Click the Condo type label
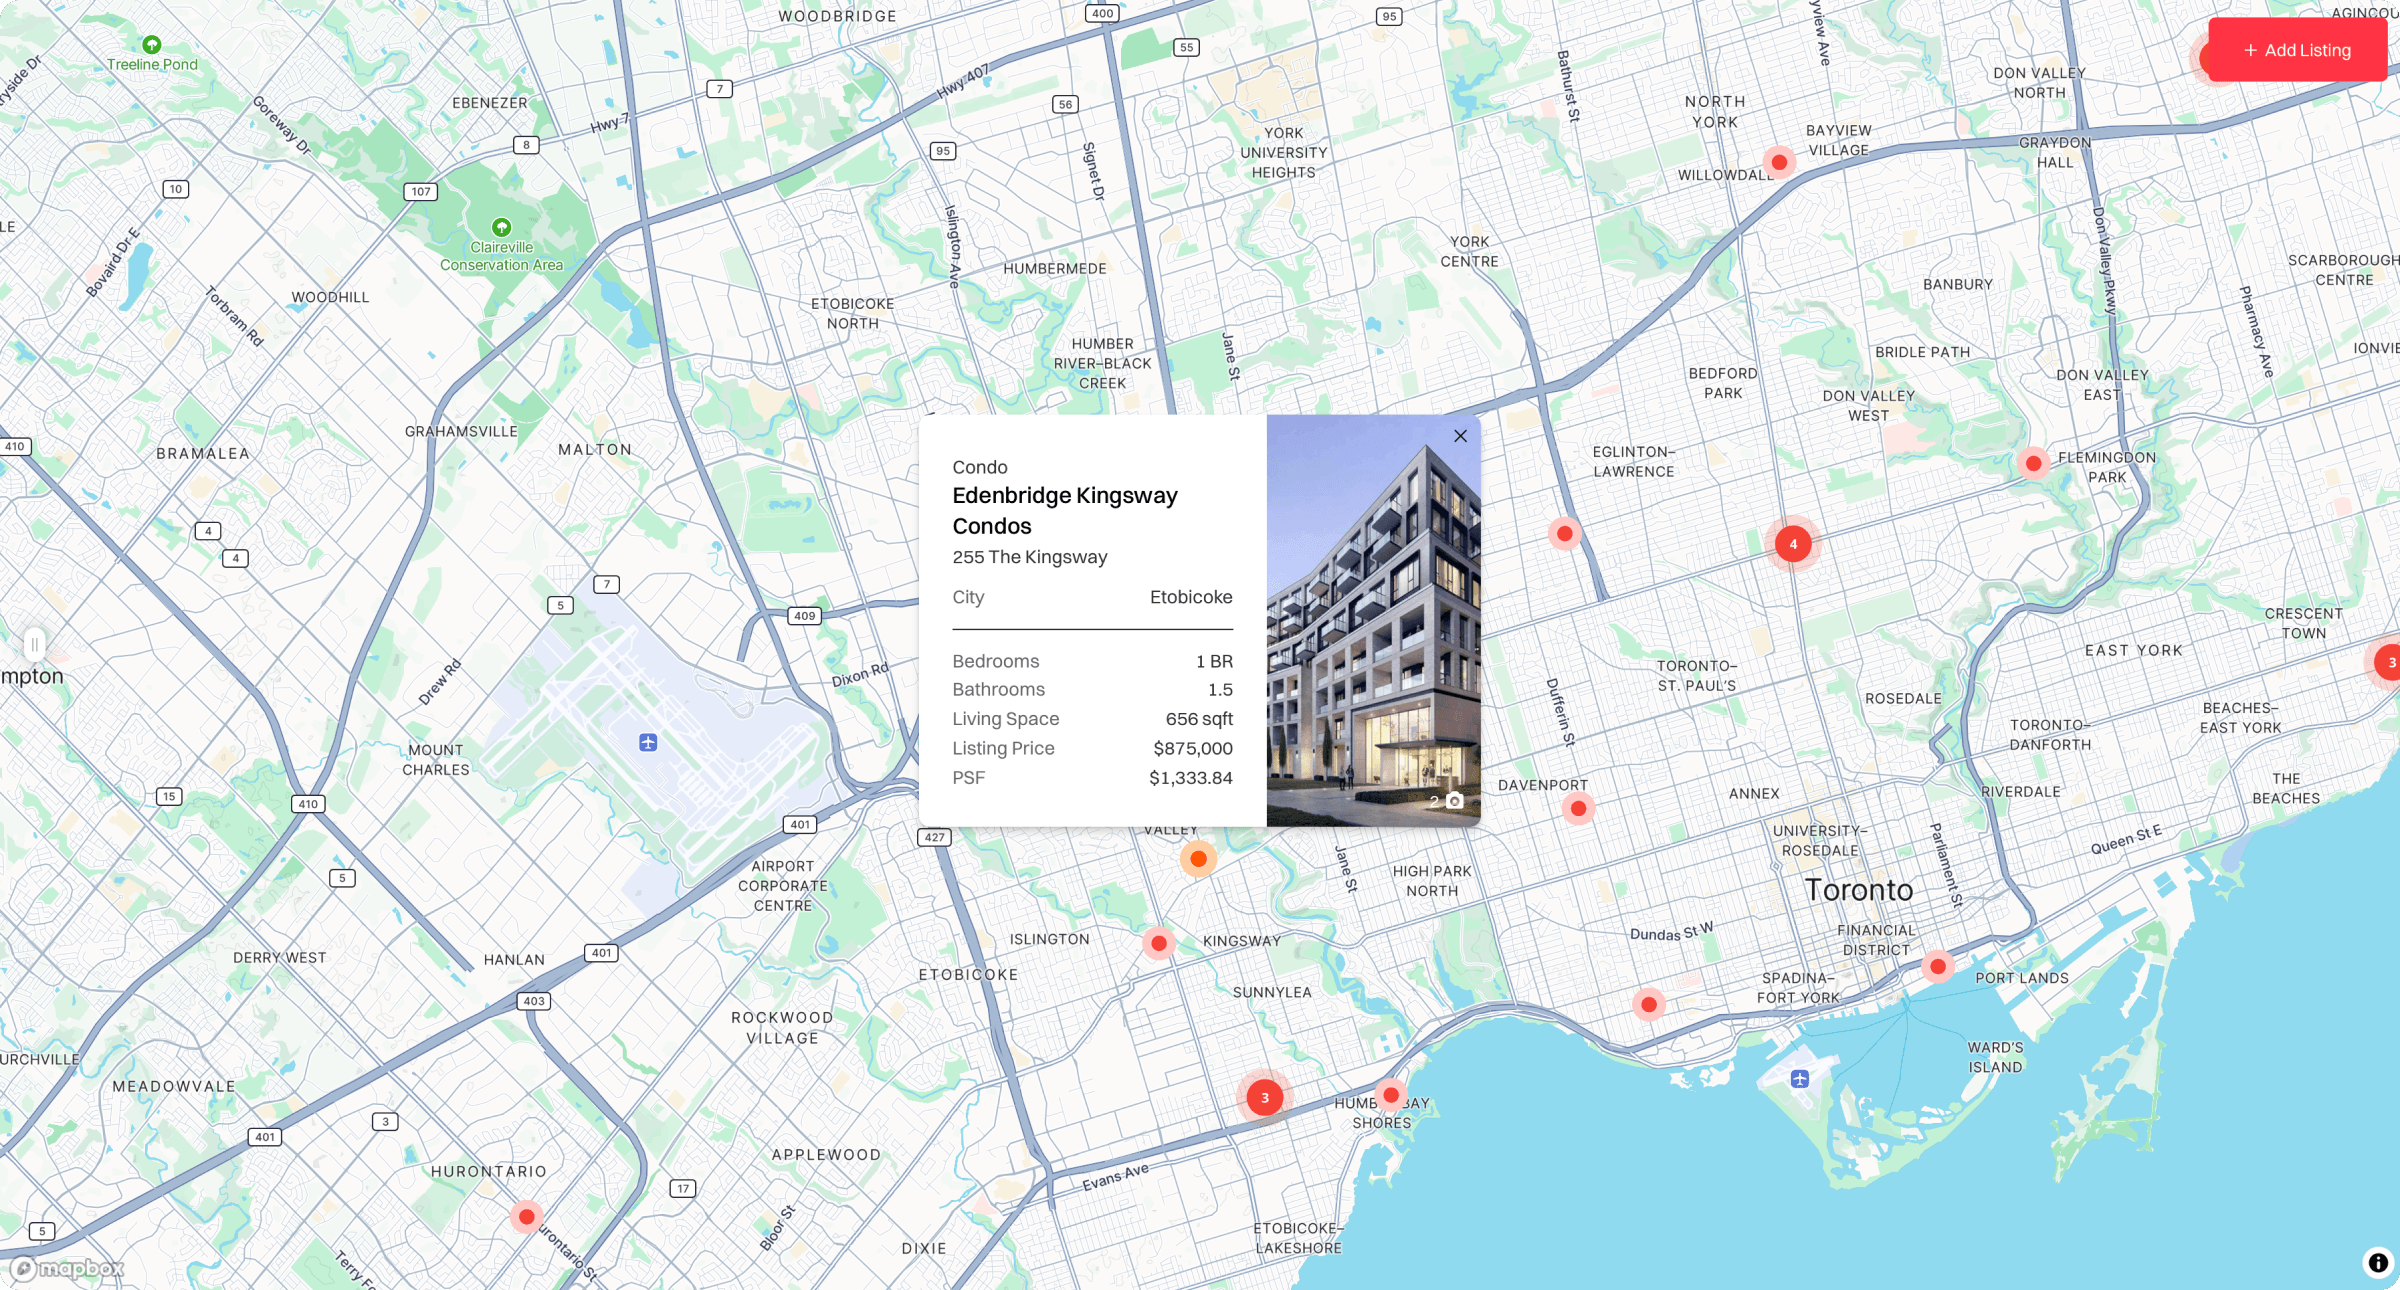This screenshot has height=1290, width=2400. [980, 467]
